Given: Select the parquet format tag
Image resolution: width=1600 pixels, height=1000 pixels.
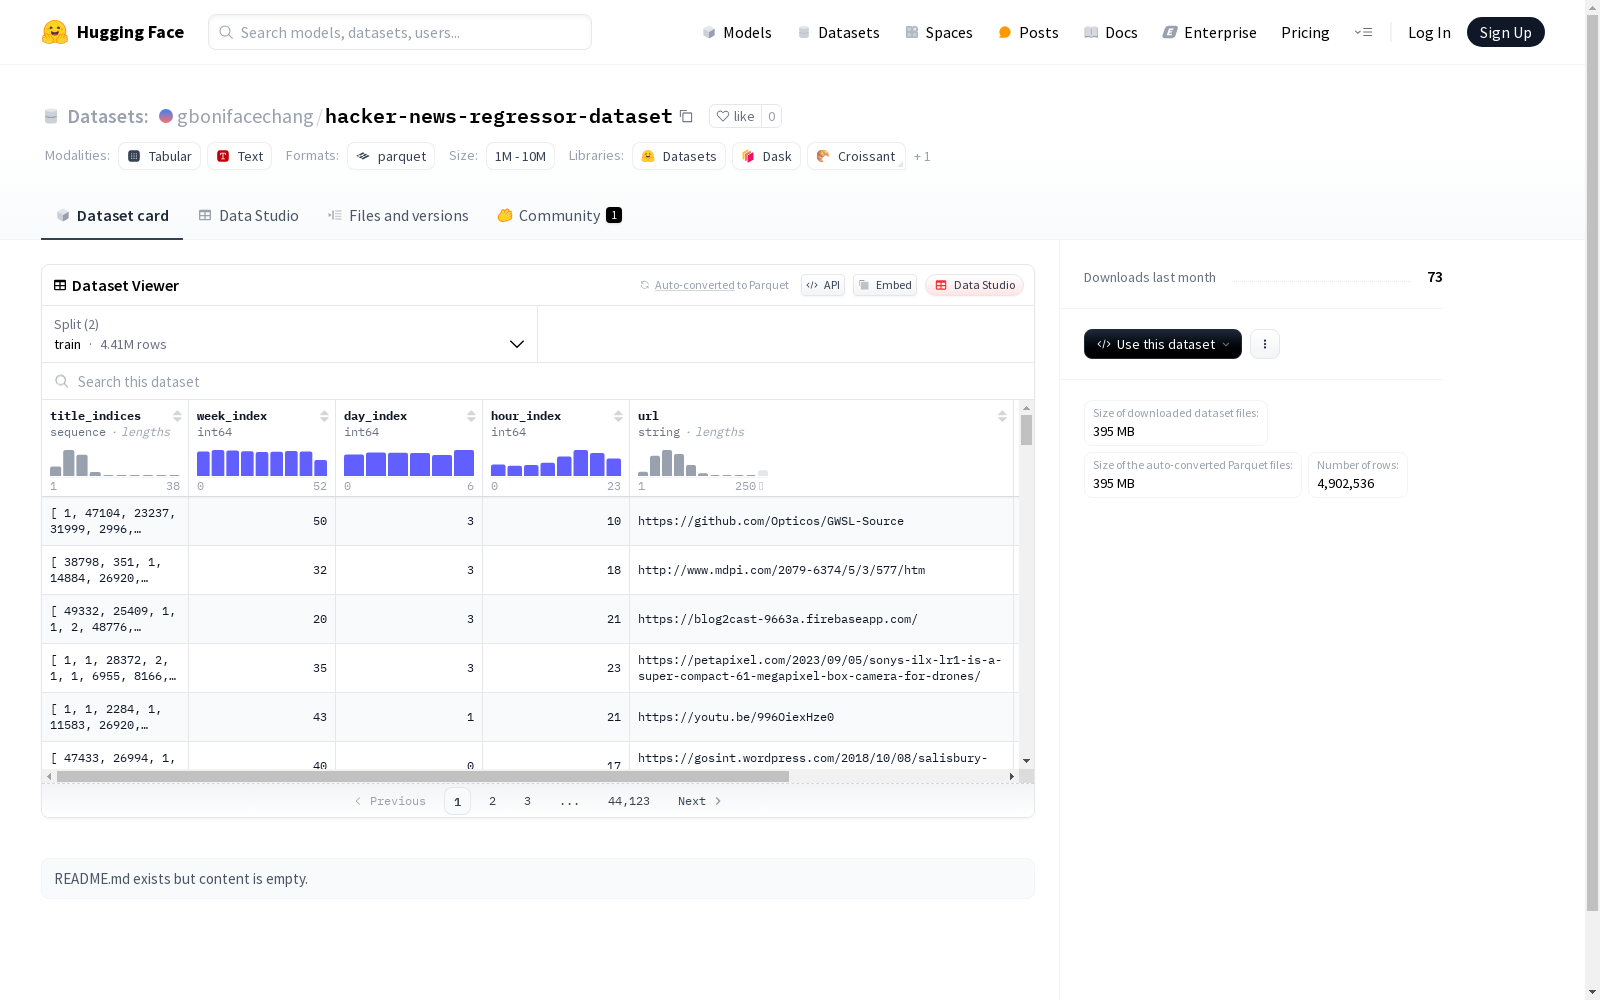Looking at the screenshot, I should 391,156.
